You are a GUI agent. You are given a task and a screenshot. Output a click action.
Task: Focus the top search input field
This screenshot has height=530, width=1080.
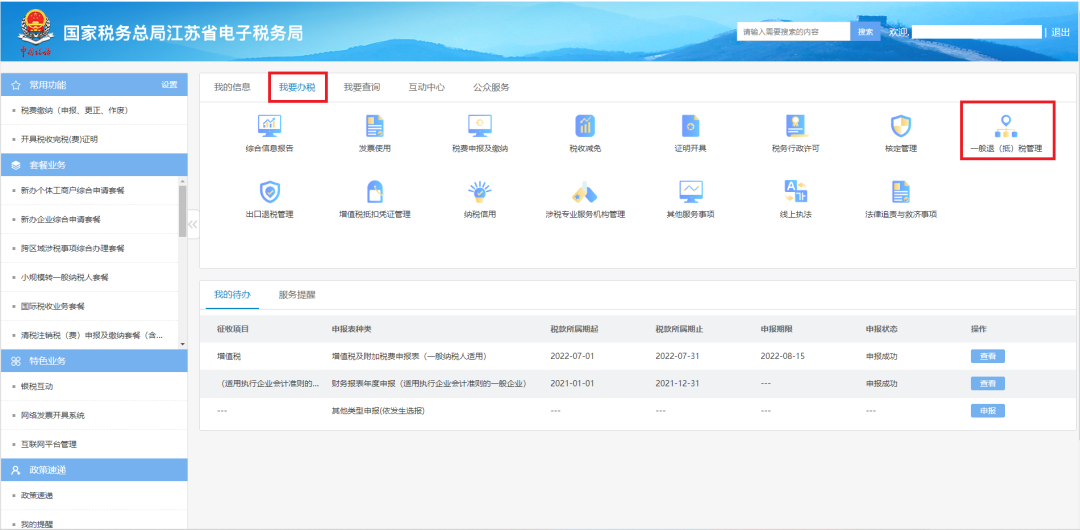click(x=794, y=32)
